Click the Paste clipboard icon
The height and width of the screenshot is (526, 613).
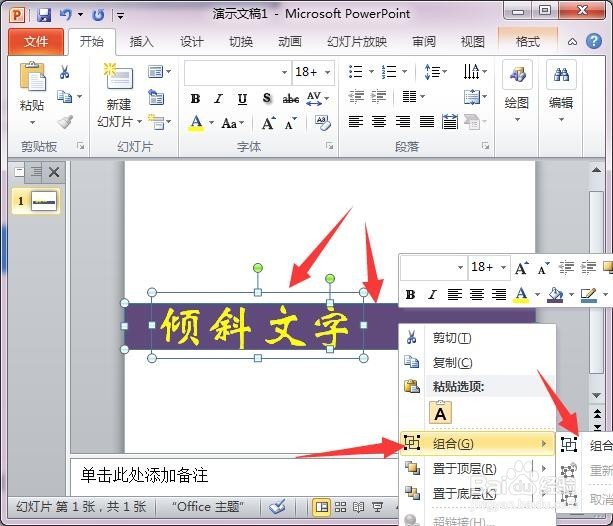coord(32,77)
